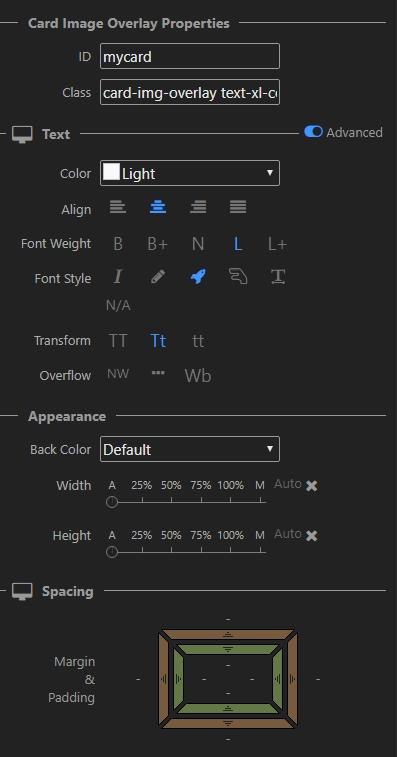Apply justified text alignment
The height and width of the screenshot is (757, 397).
click(x=238, y=208)
